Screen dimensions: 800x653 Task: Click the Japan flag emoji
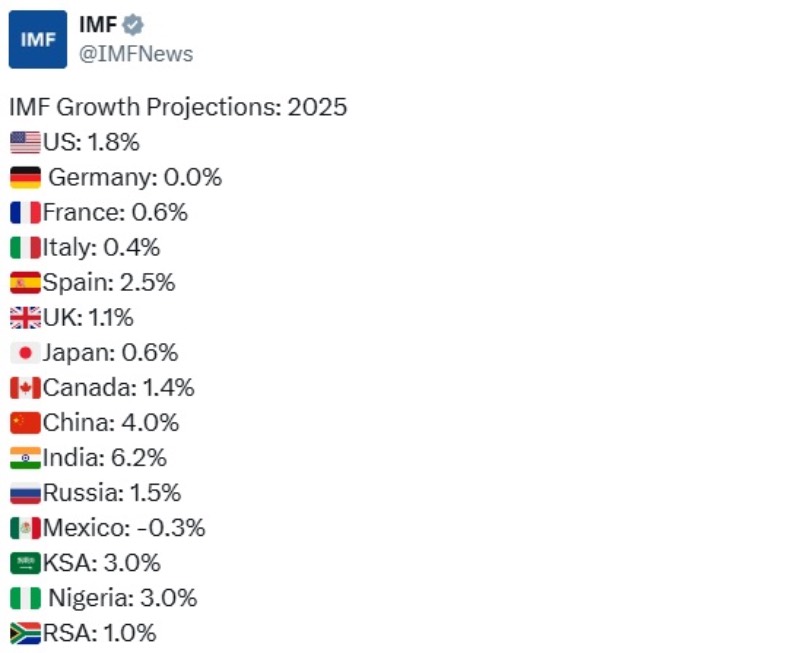(x=26, y=352)
